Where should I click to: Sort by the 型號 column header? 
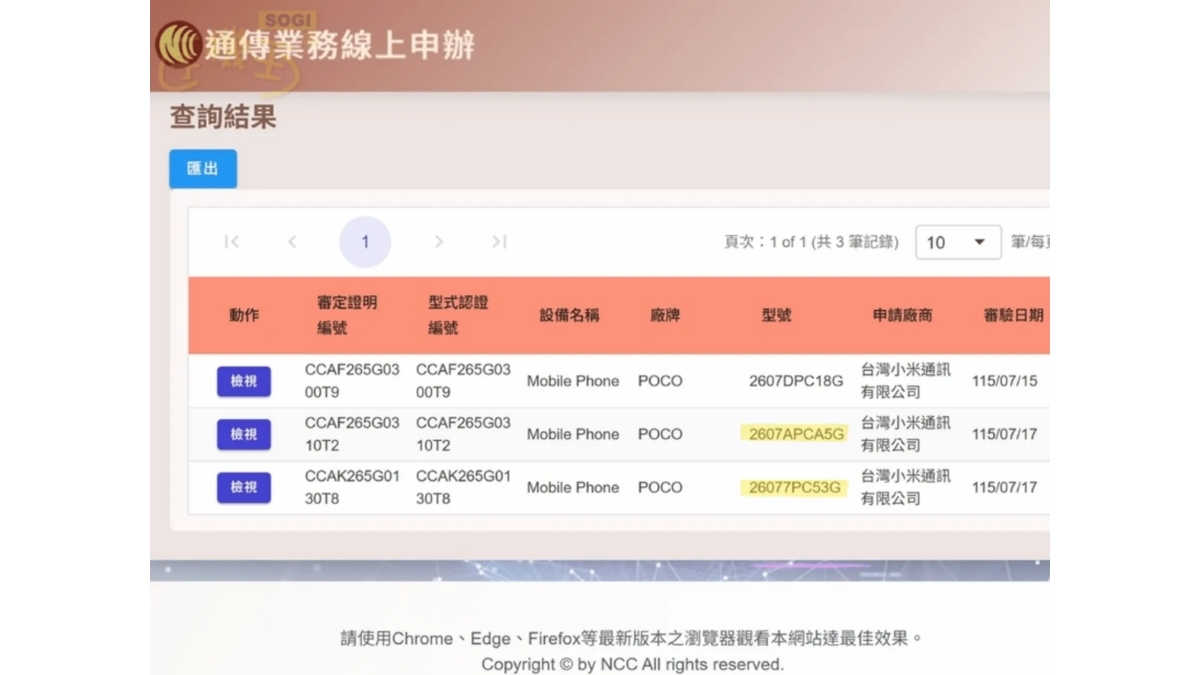[776, 315]
